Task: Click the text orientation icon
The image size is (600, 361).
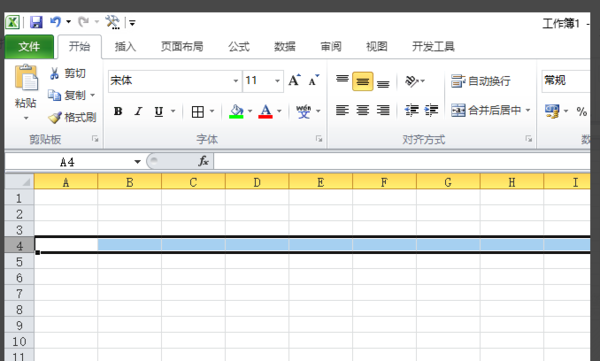Action: click(x=412, y=81)
